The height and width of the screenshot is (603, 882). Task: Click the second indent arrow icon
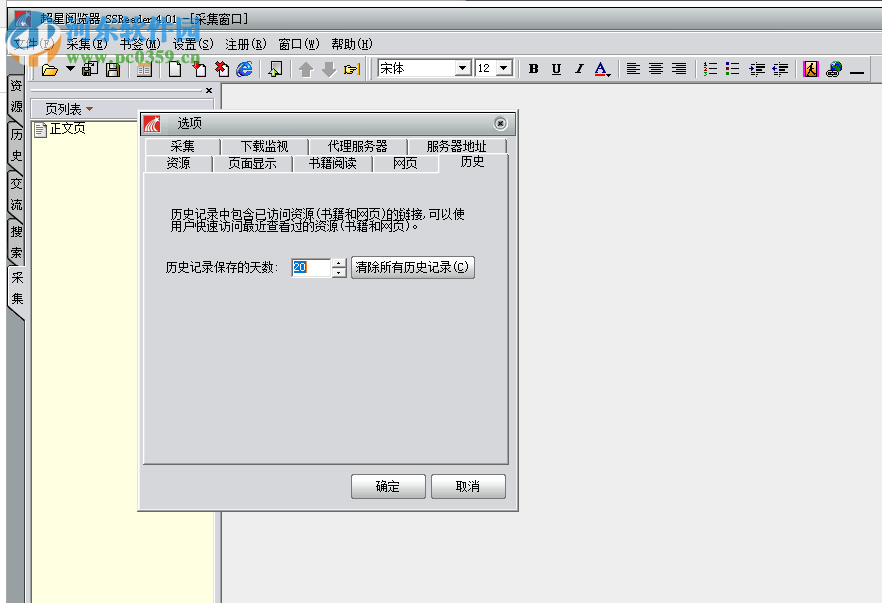tap(780, 69)
